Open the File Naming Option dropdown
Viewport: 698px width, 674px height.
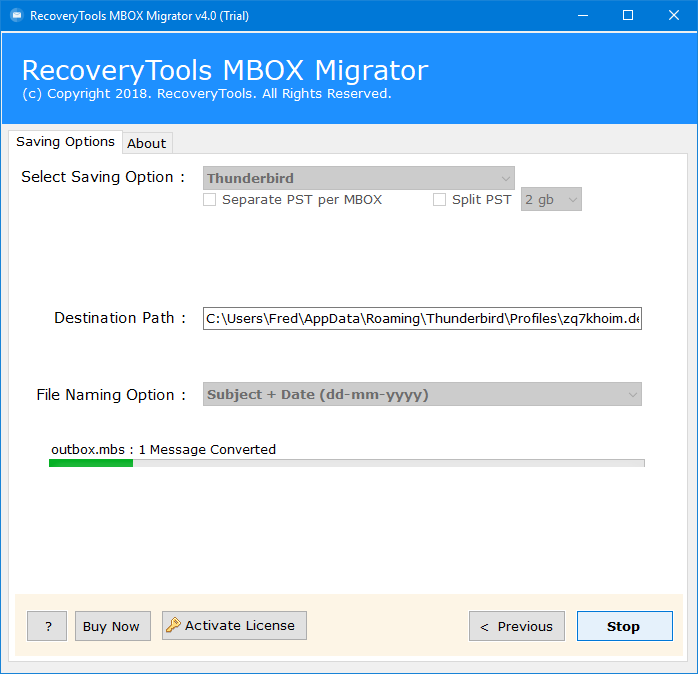pos(422,394)
